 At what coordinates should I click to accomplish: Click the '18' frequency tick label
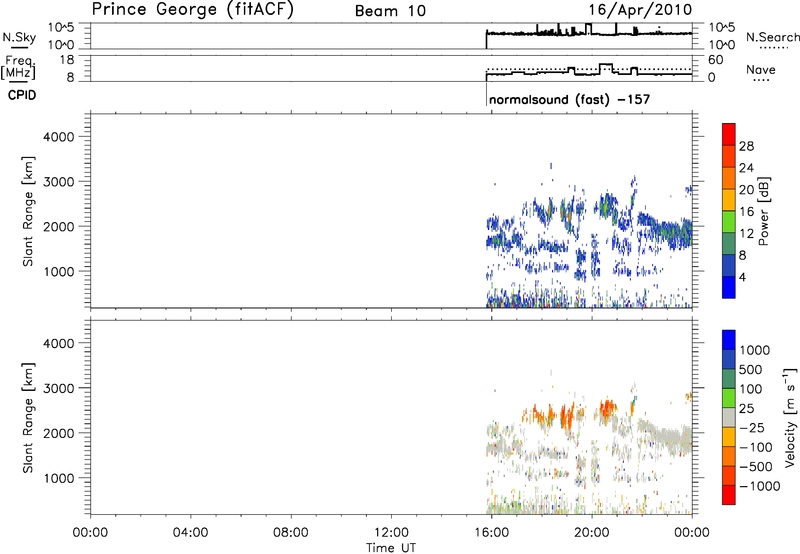click(66, 60)
